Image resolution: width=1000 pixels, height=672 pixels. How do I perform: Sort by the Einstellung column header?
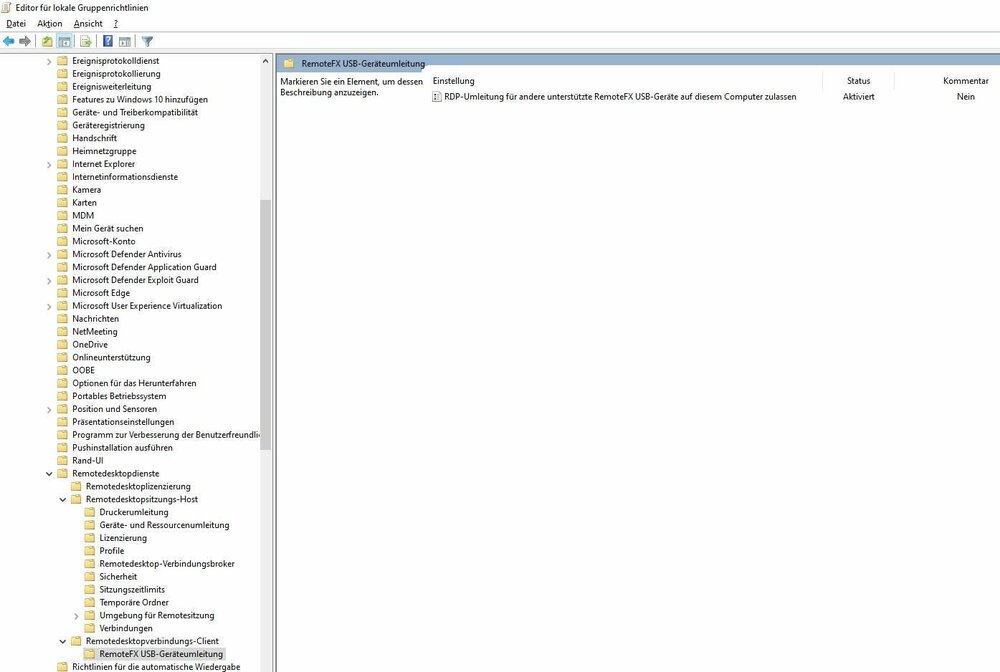pos(454,81)
